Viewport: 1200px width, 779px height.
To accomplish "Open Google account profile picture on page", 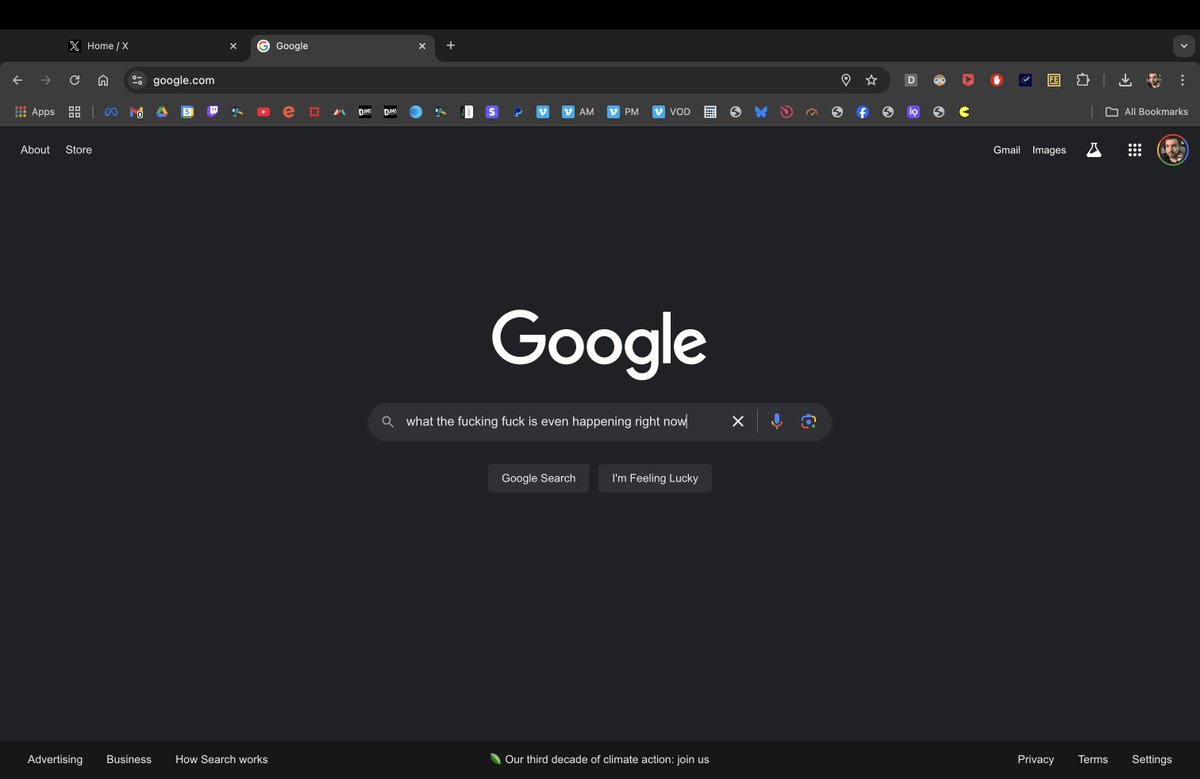I will point(1173,150).
